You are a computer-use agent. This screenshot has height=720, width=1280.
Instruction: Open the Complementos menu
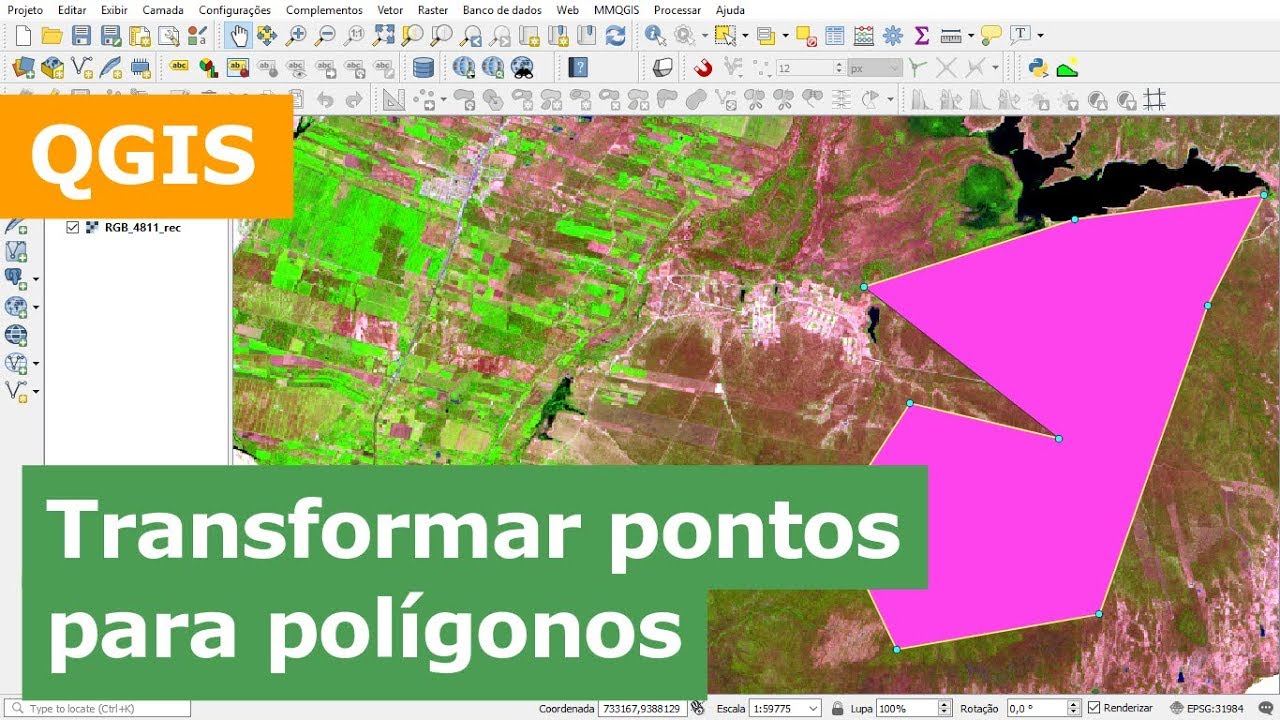click(x=324, y=10)
